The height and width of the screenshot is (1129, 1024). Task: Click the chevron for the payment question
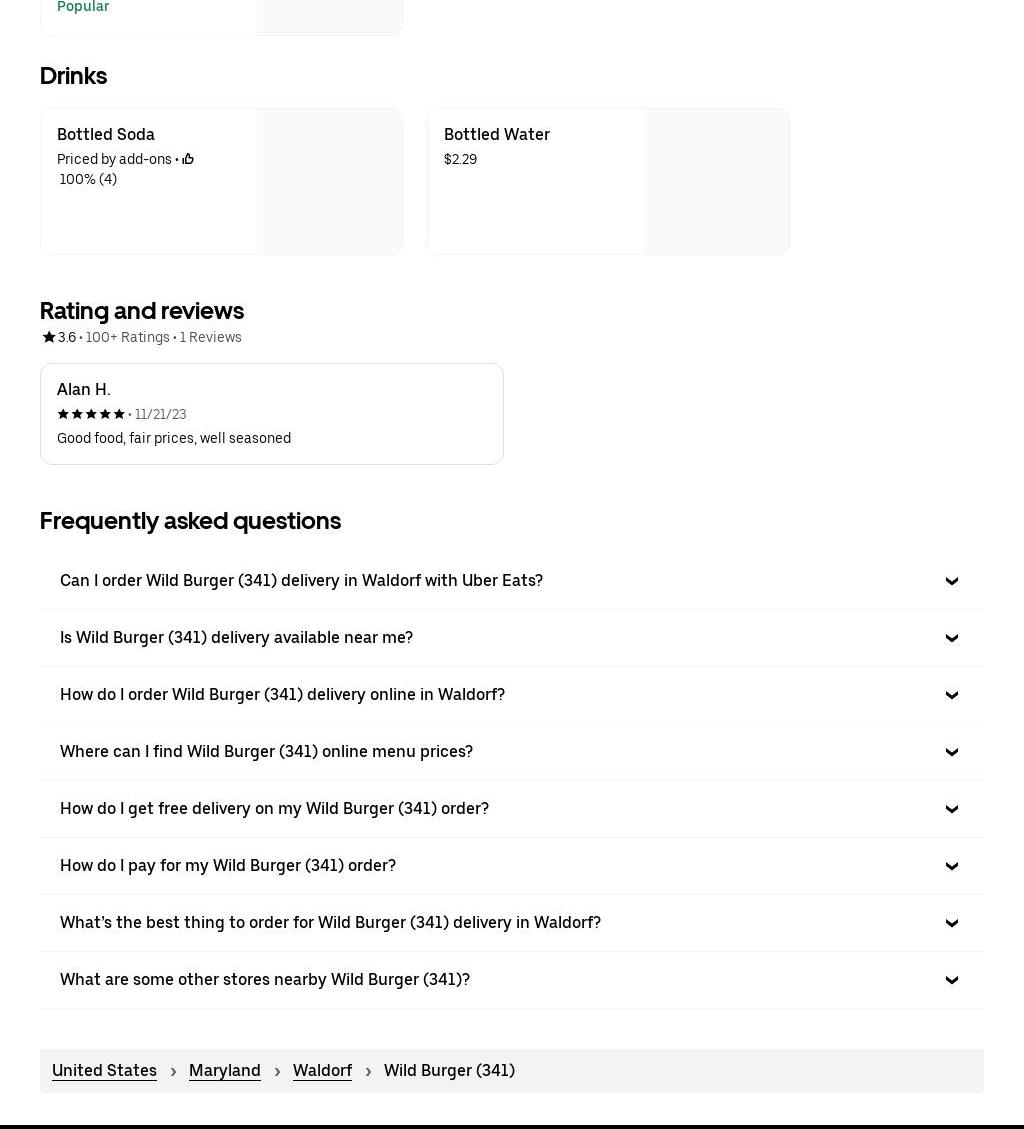951,866
